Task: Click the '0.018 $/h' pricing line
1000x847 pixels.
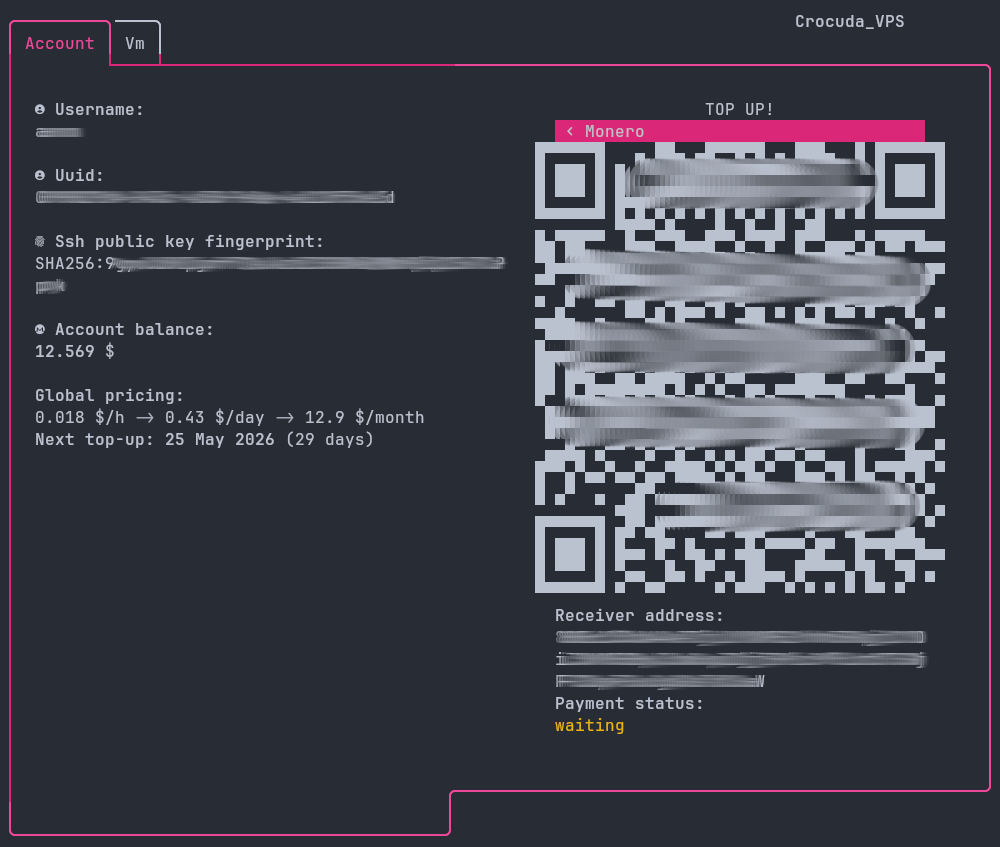Action: click(x=230, y=418)
